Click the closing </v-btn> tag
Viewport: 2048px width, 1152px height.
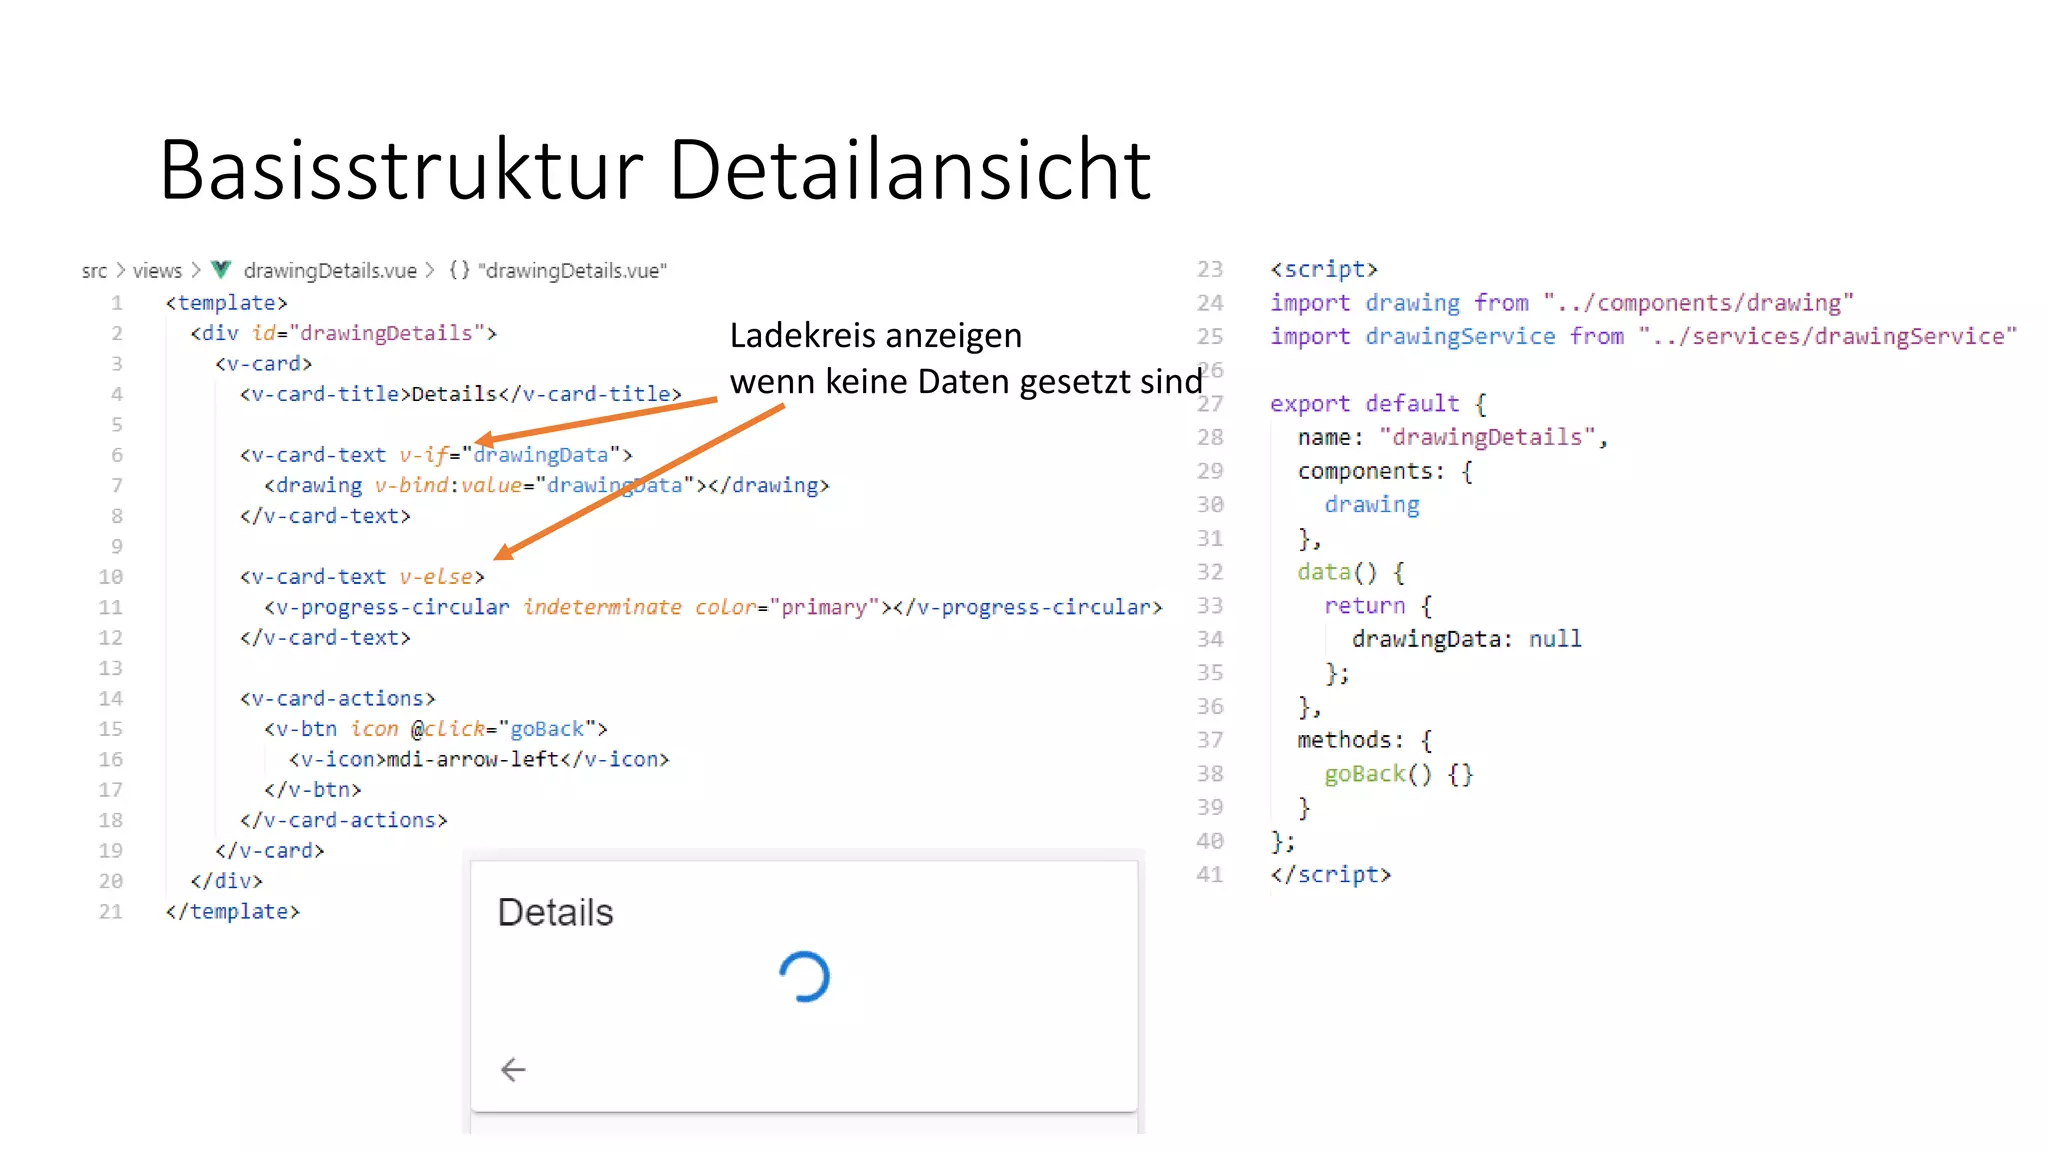click(313, 790)
